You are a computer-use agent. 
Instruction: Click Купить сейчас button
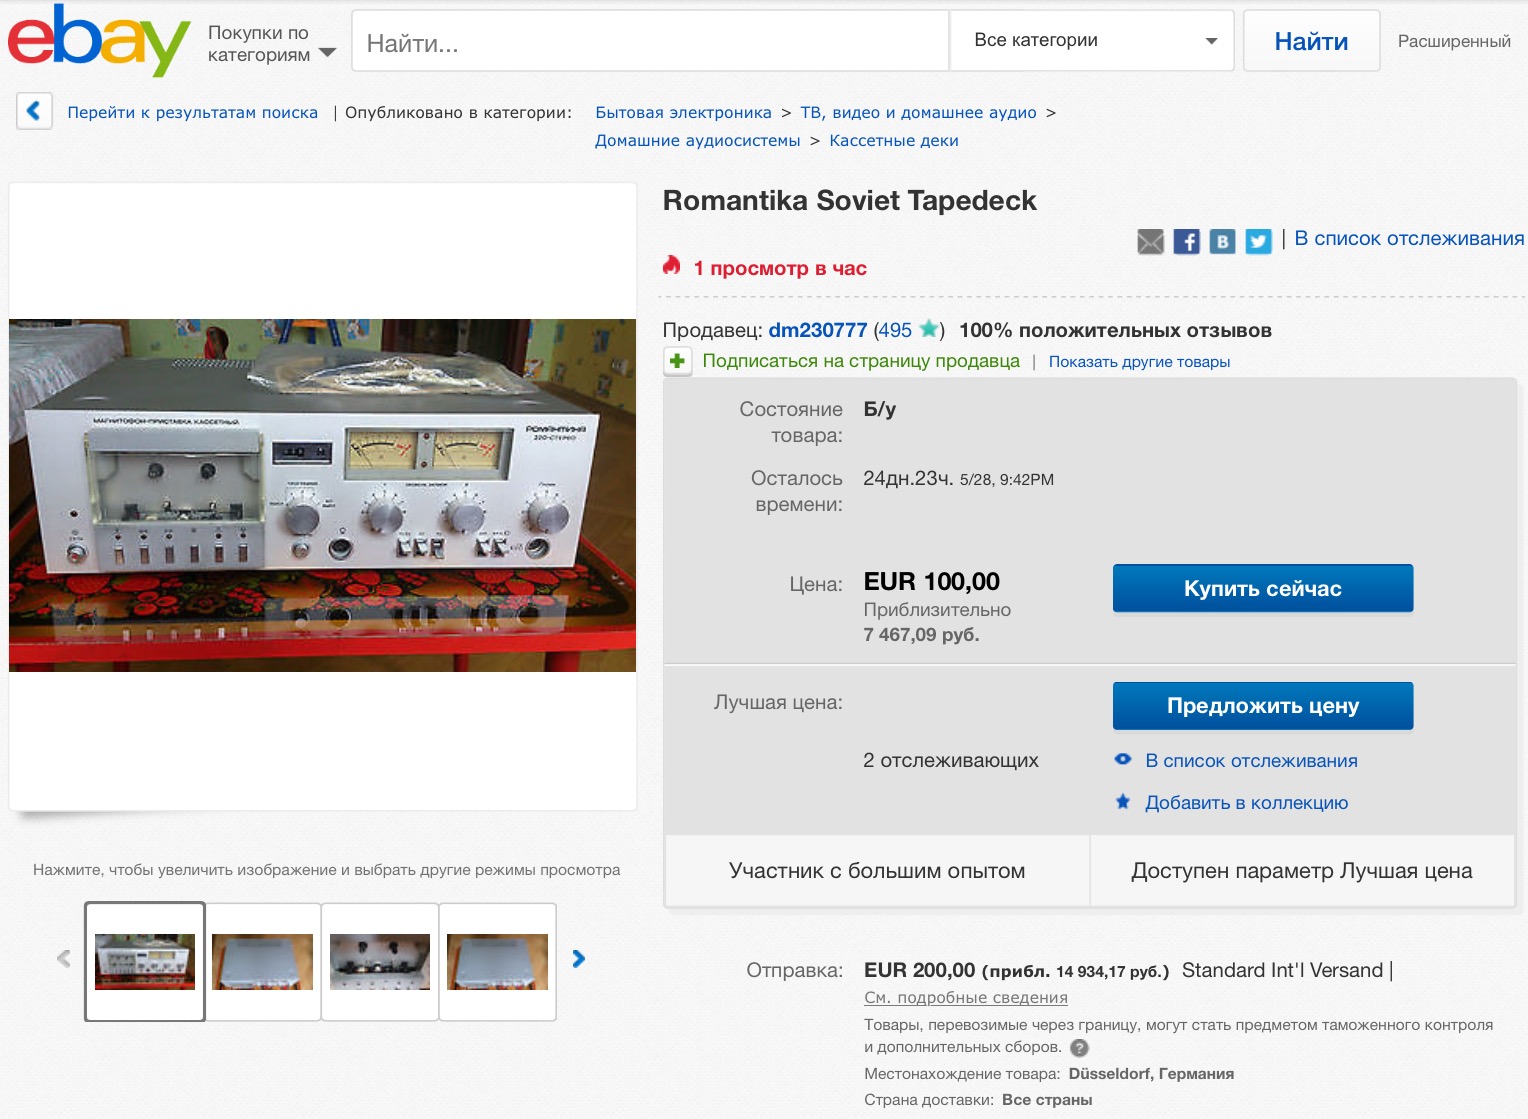(x=1263, y=588)
